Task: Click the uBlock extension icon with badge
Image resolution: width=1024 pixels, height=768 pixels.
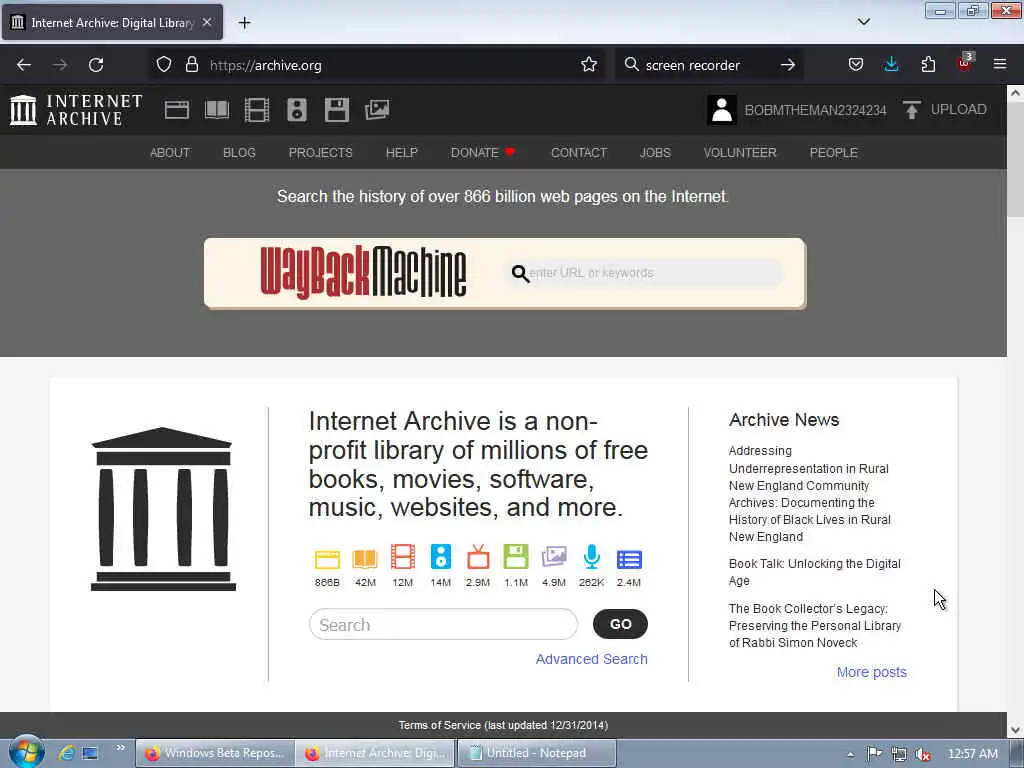Action: click(965, 63)
